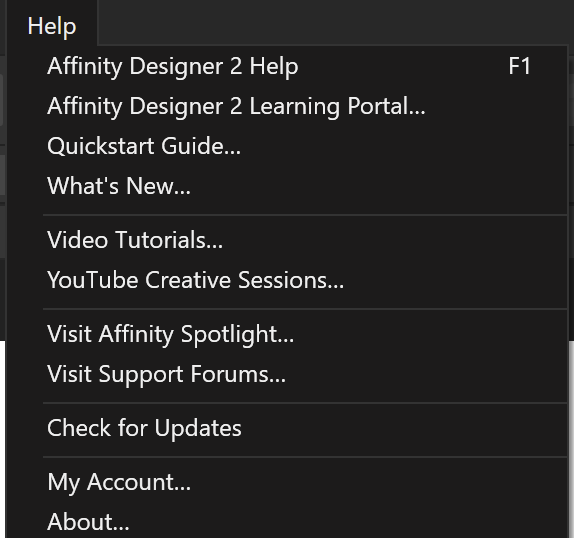Open the Learning Portal link entry

coord(287,106)
